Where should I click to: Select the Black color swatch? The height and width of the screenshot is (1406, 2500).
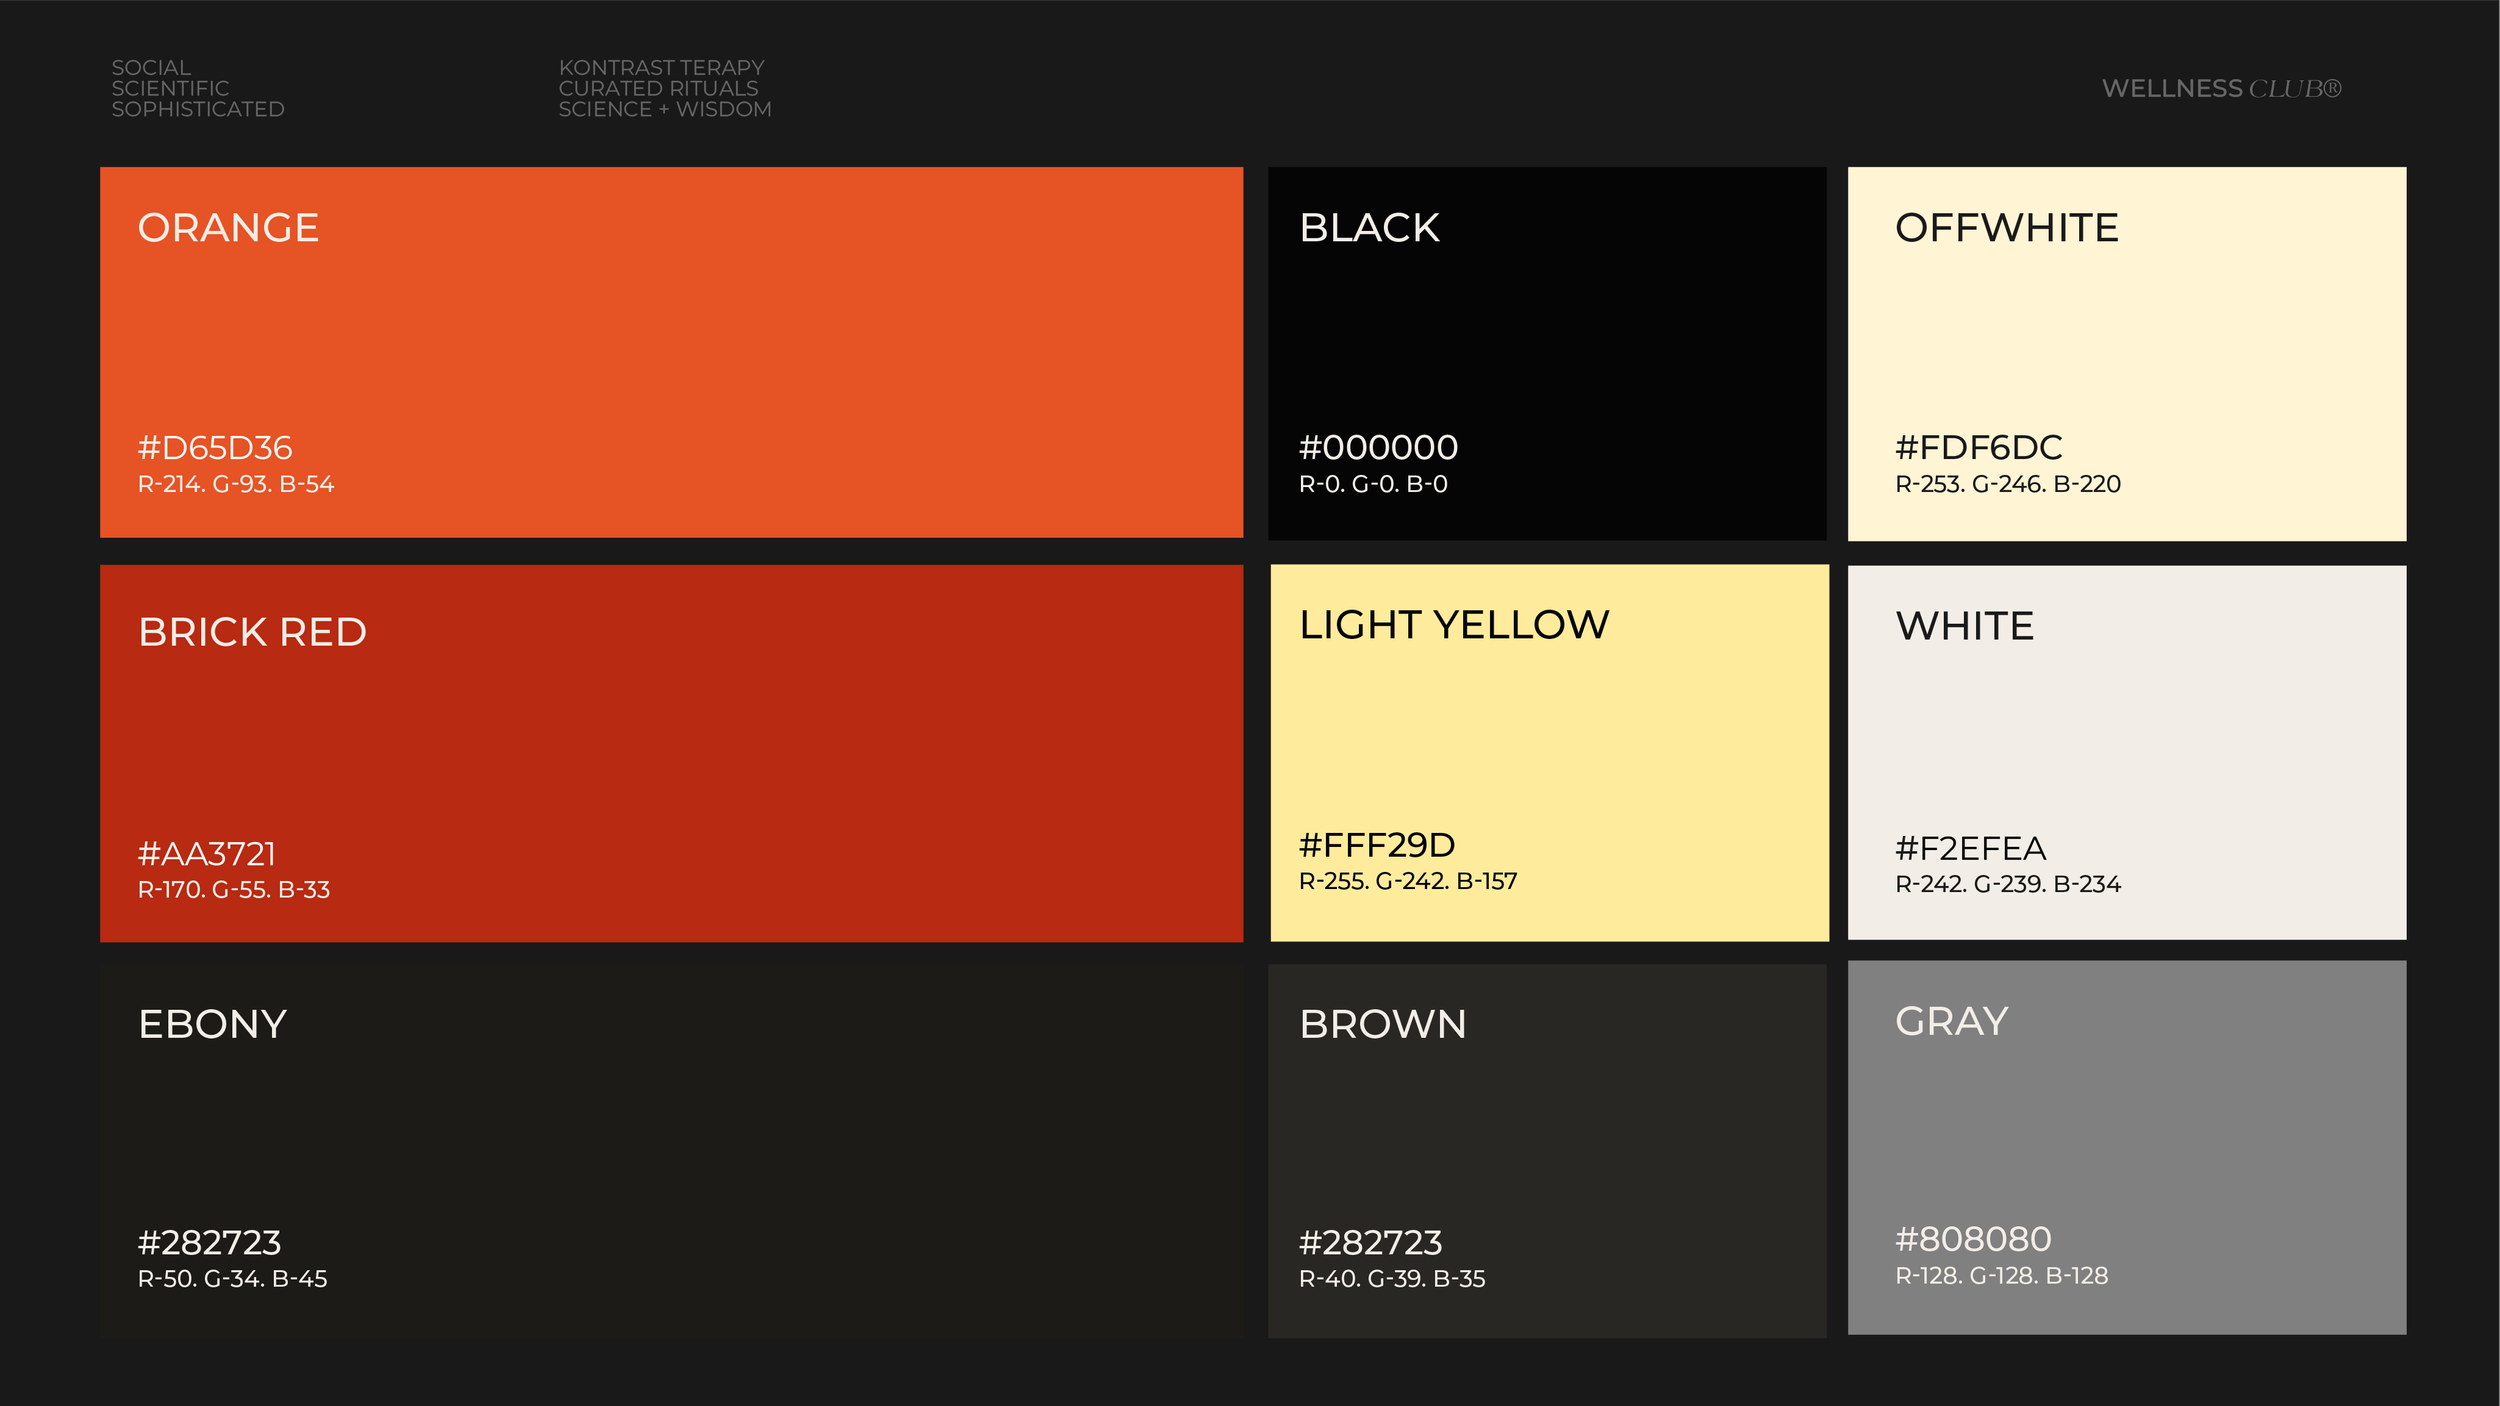[x=1546, y=352]
